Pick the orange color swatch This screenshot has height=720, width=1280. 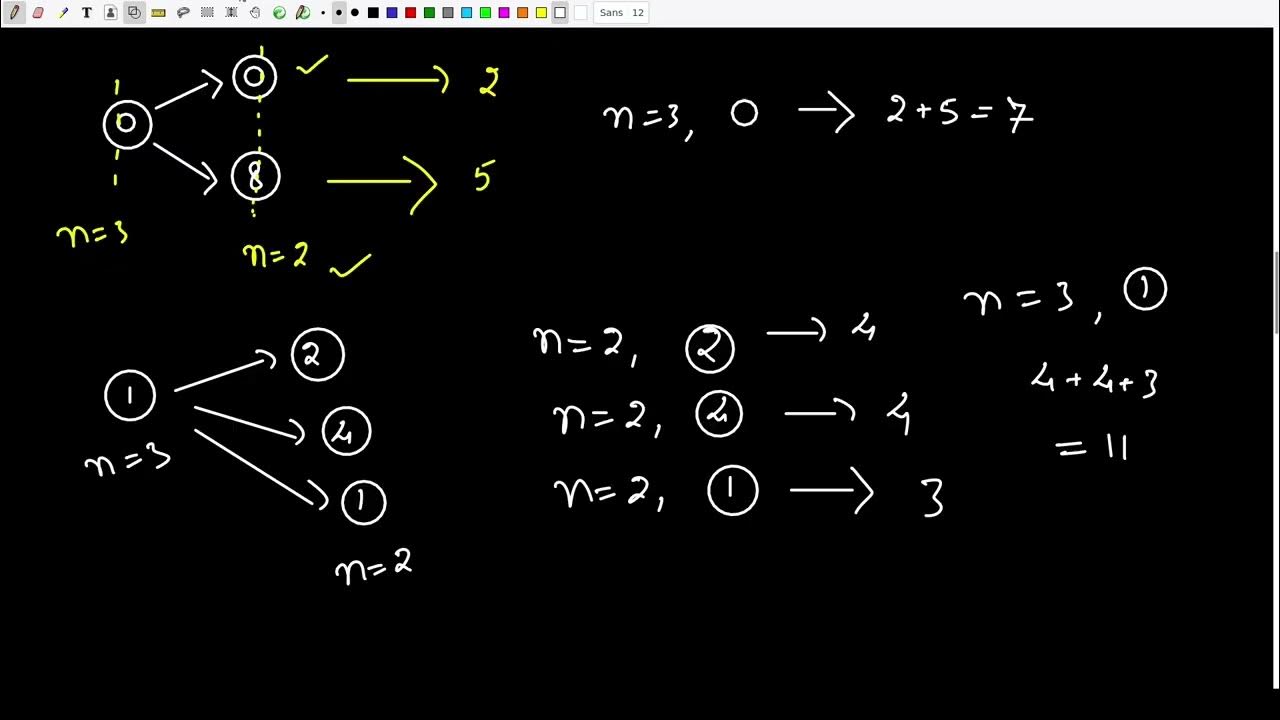pos(522,12)
